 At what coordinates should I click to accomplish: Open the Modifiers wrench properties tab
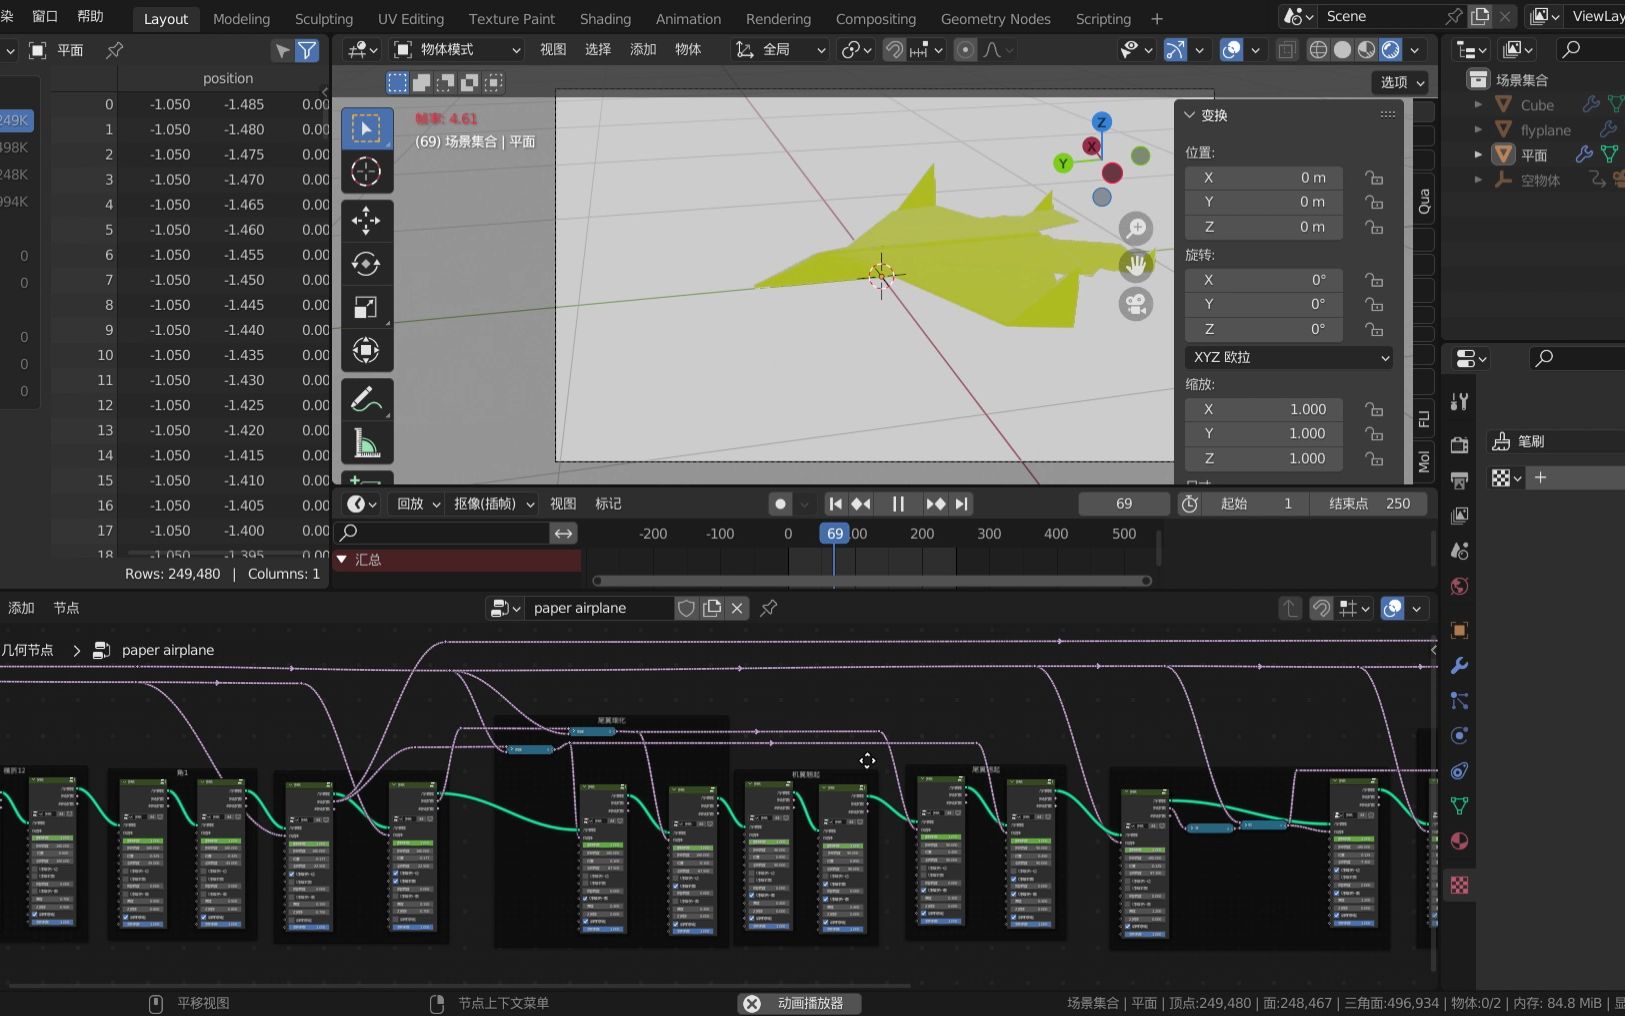click(x=1459, y=666)
